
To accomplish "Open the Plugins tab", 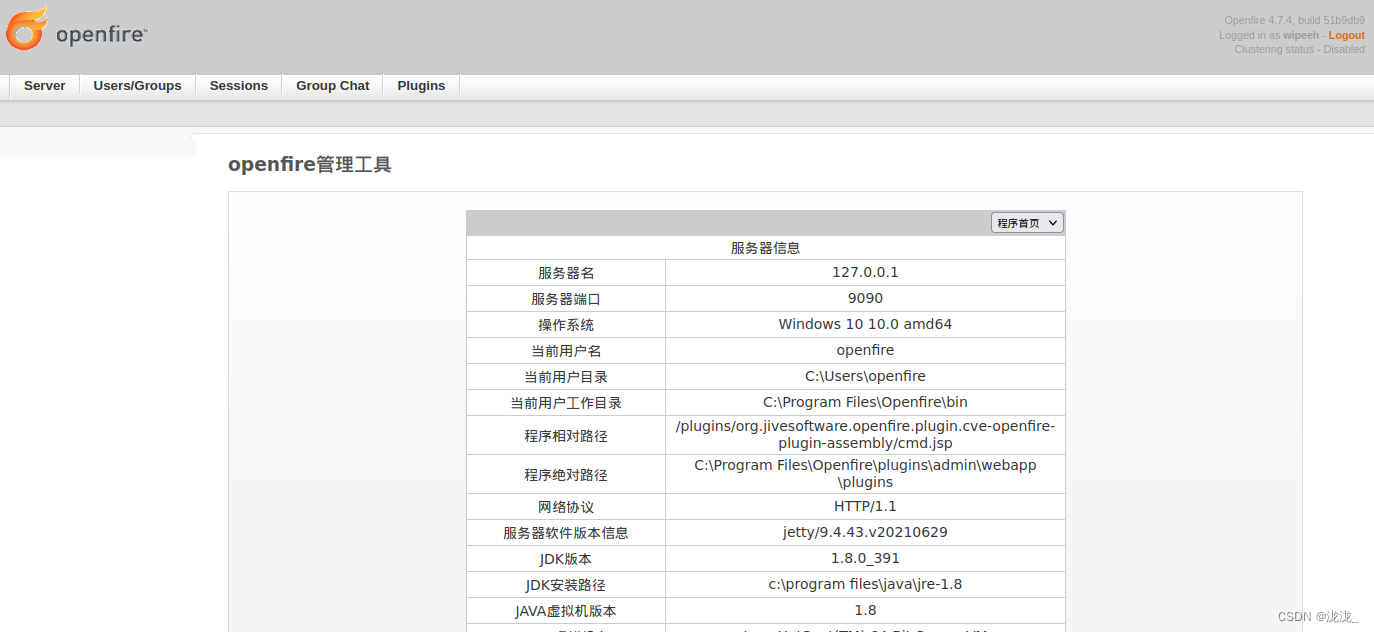I will pos(421,86).
